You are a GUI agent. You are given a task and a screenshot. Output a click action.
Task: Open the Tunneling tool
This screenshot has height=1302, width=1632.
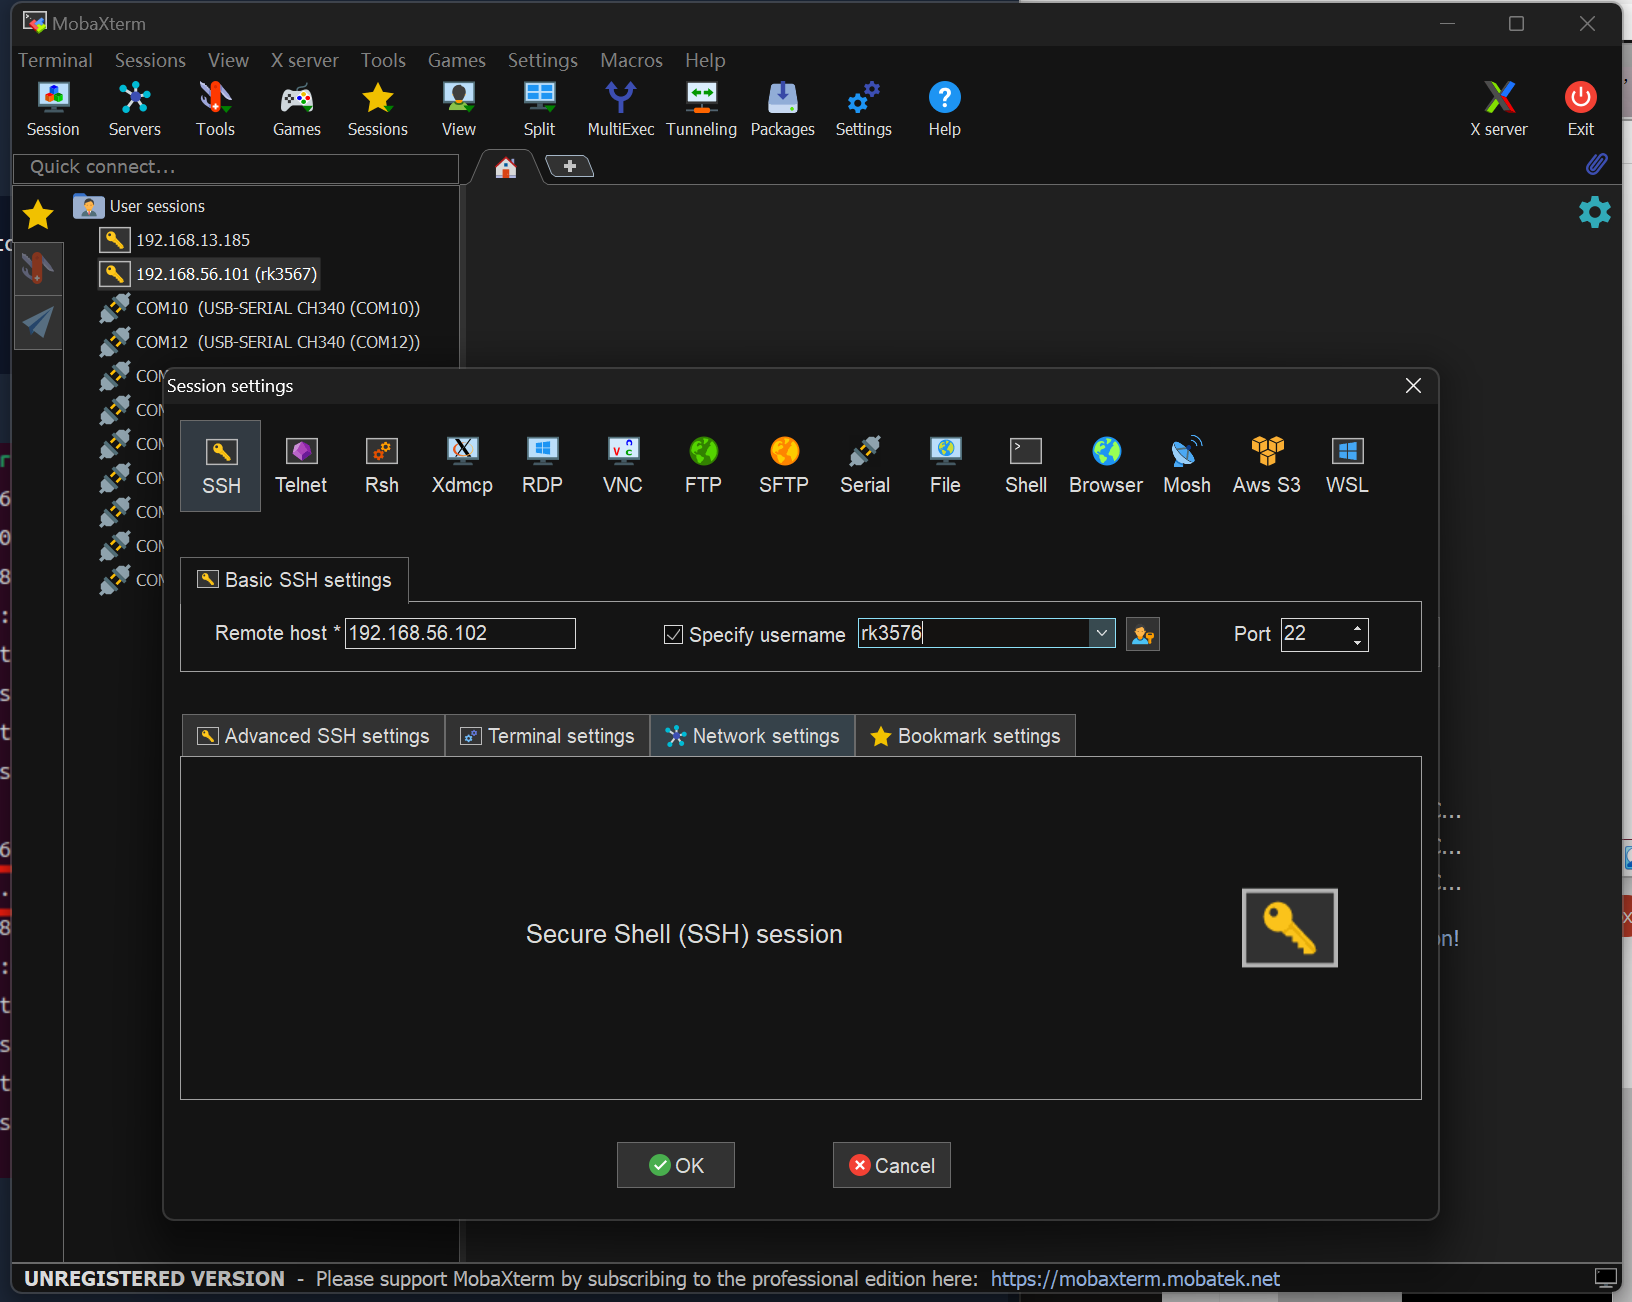point(702,107)
